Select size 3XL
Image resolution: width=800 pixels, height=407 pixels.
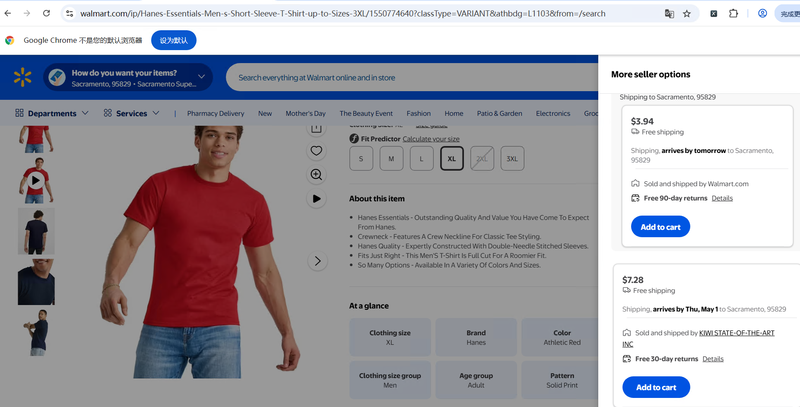[512, 159]
